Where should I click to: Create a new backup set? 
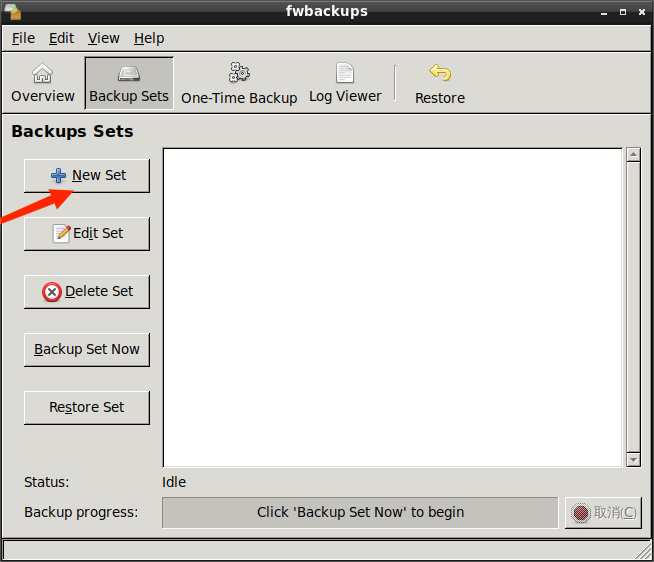[x=88, y=175]
